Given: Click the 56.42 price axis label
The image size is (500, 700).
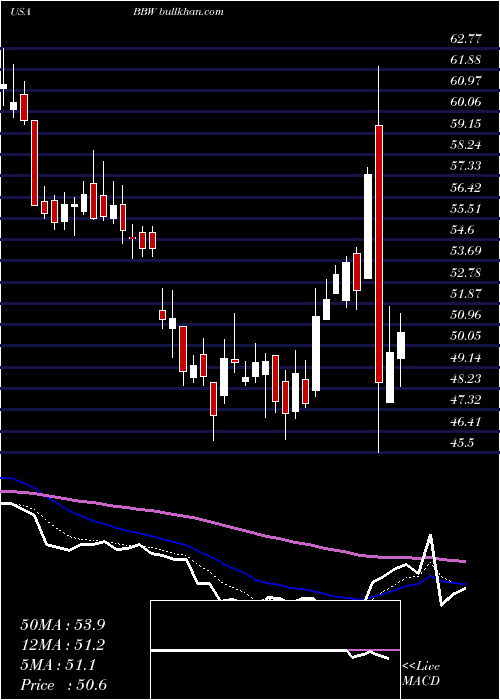Looking at the screenshot, I should (x=466, y=187).
